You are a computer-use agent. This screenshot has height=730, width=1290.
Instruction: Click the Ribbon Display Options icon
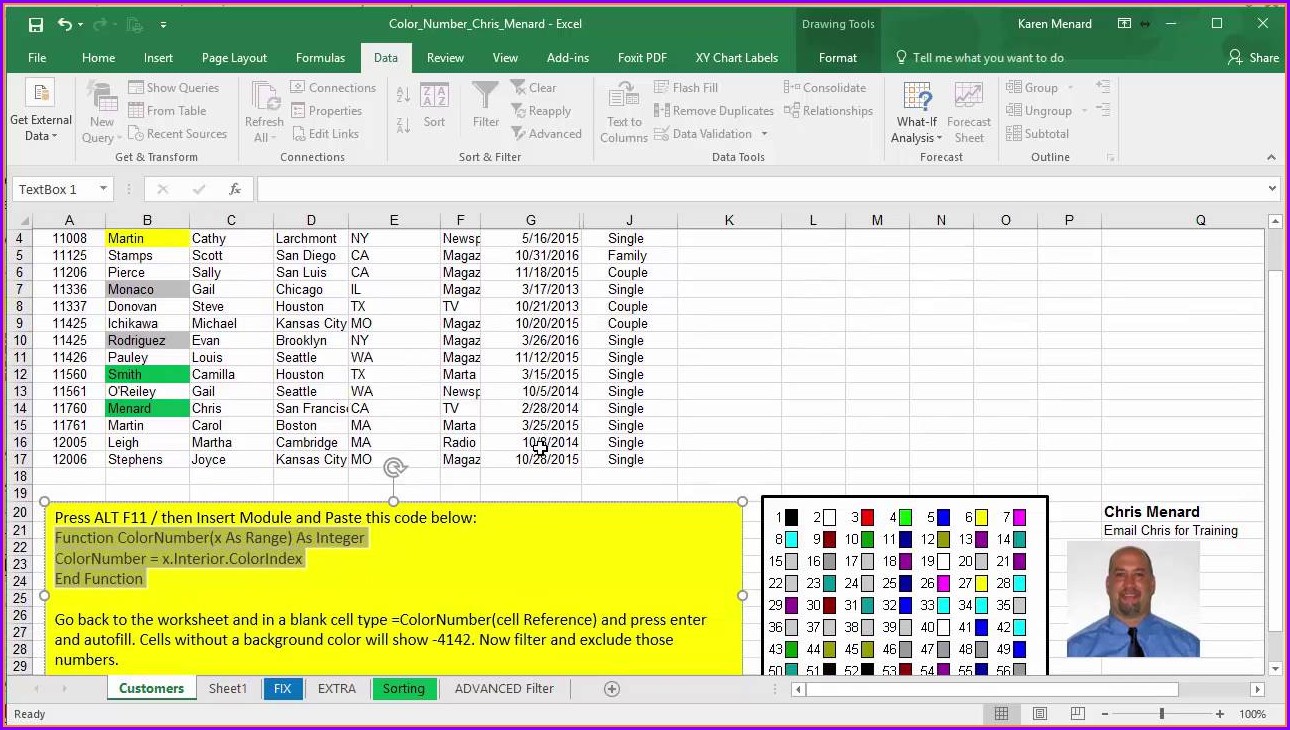1125,24
